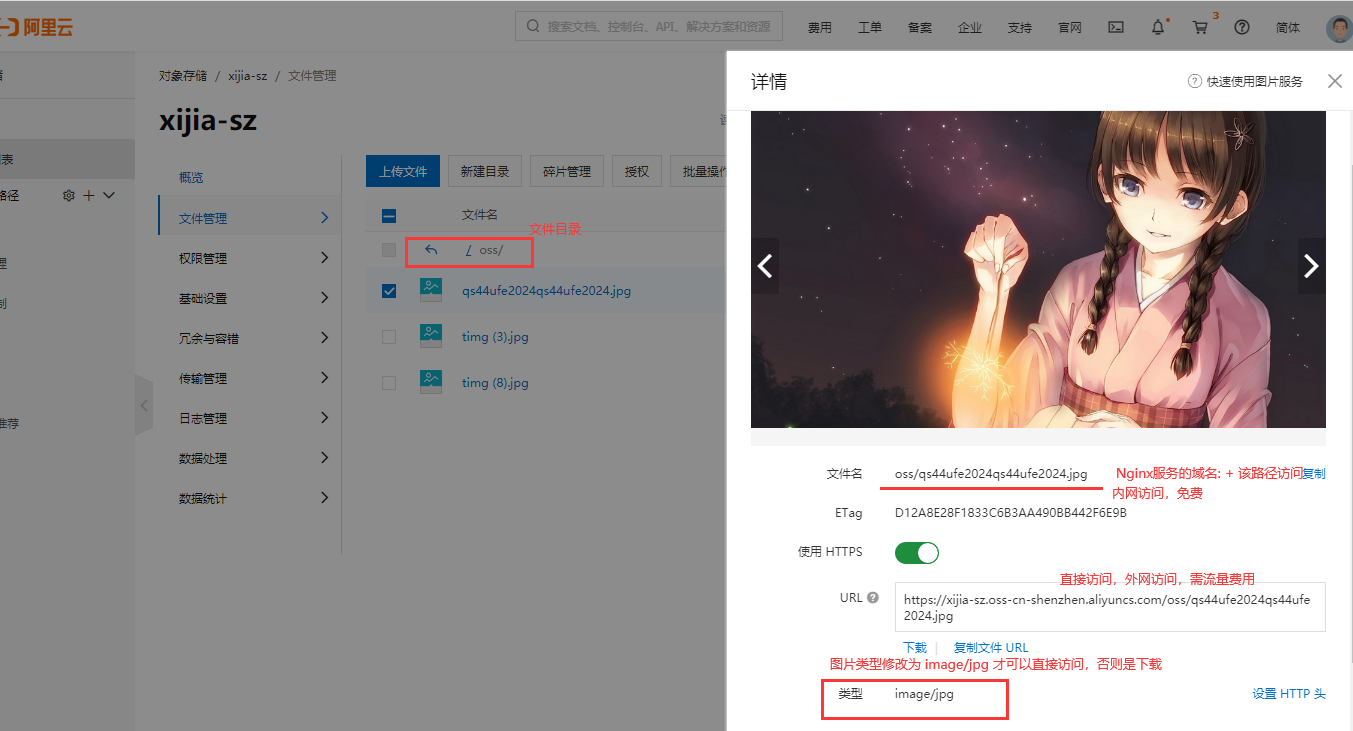Check the box in the oss/ row

click(389, 250)
